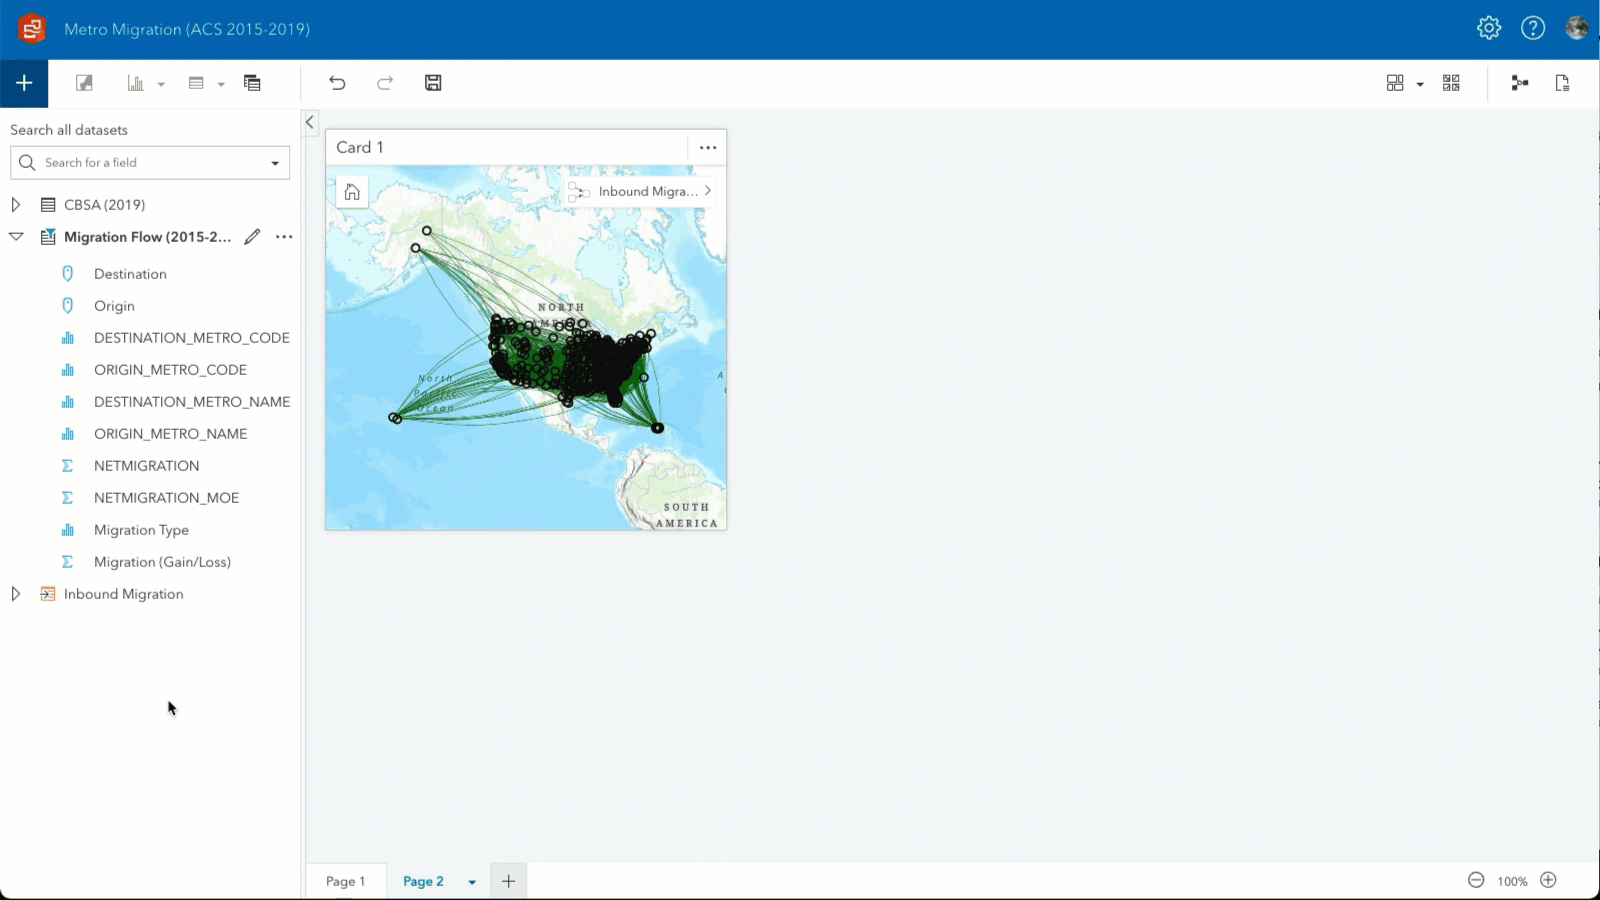
Task: Open the chart type dropdown arrow
Action: (161, 84)
